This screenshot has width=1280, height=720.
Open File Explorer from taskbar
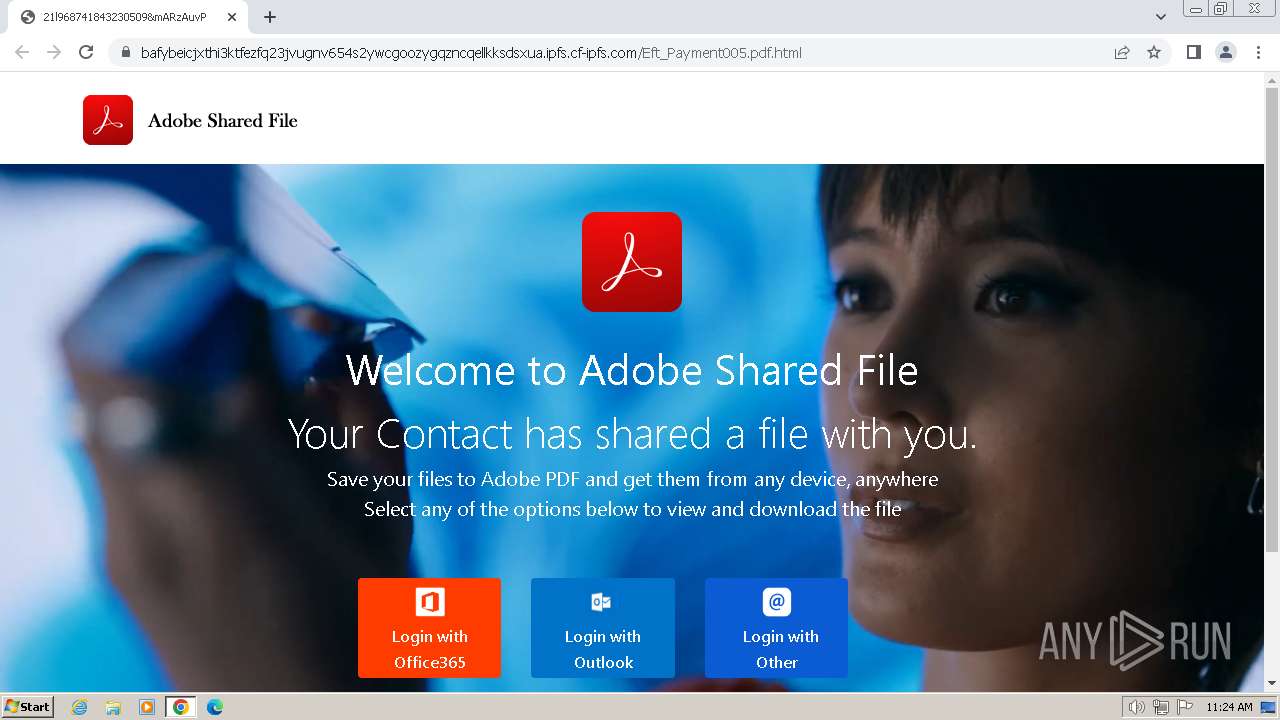click(x=113, y=707)
